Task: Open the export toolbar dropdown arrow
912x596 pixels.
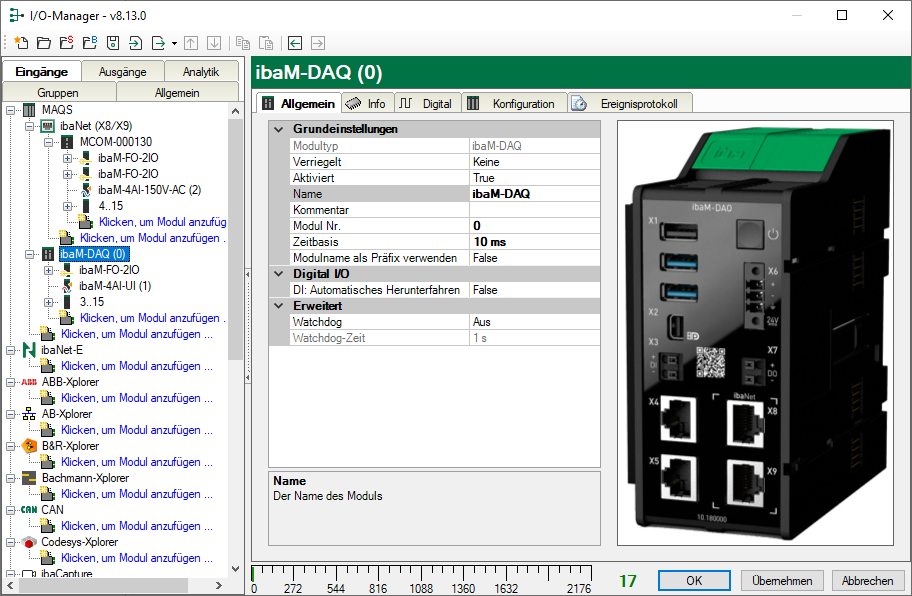Action: [174, 43]
